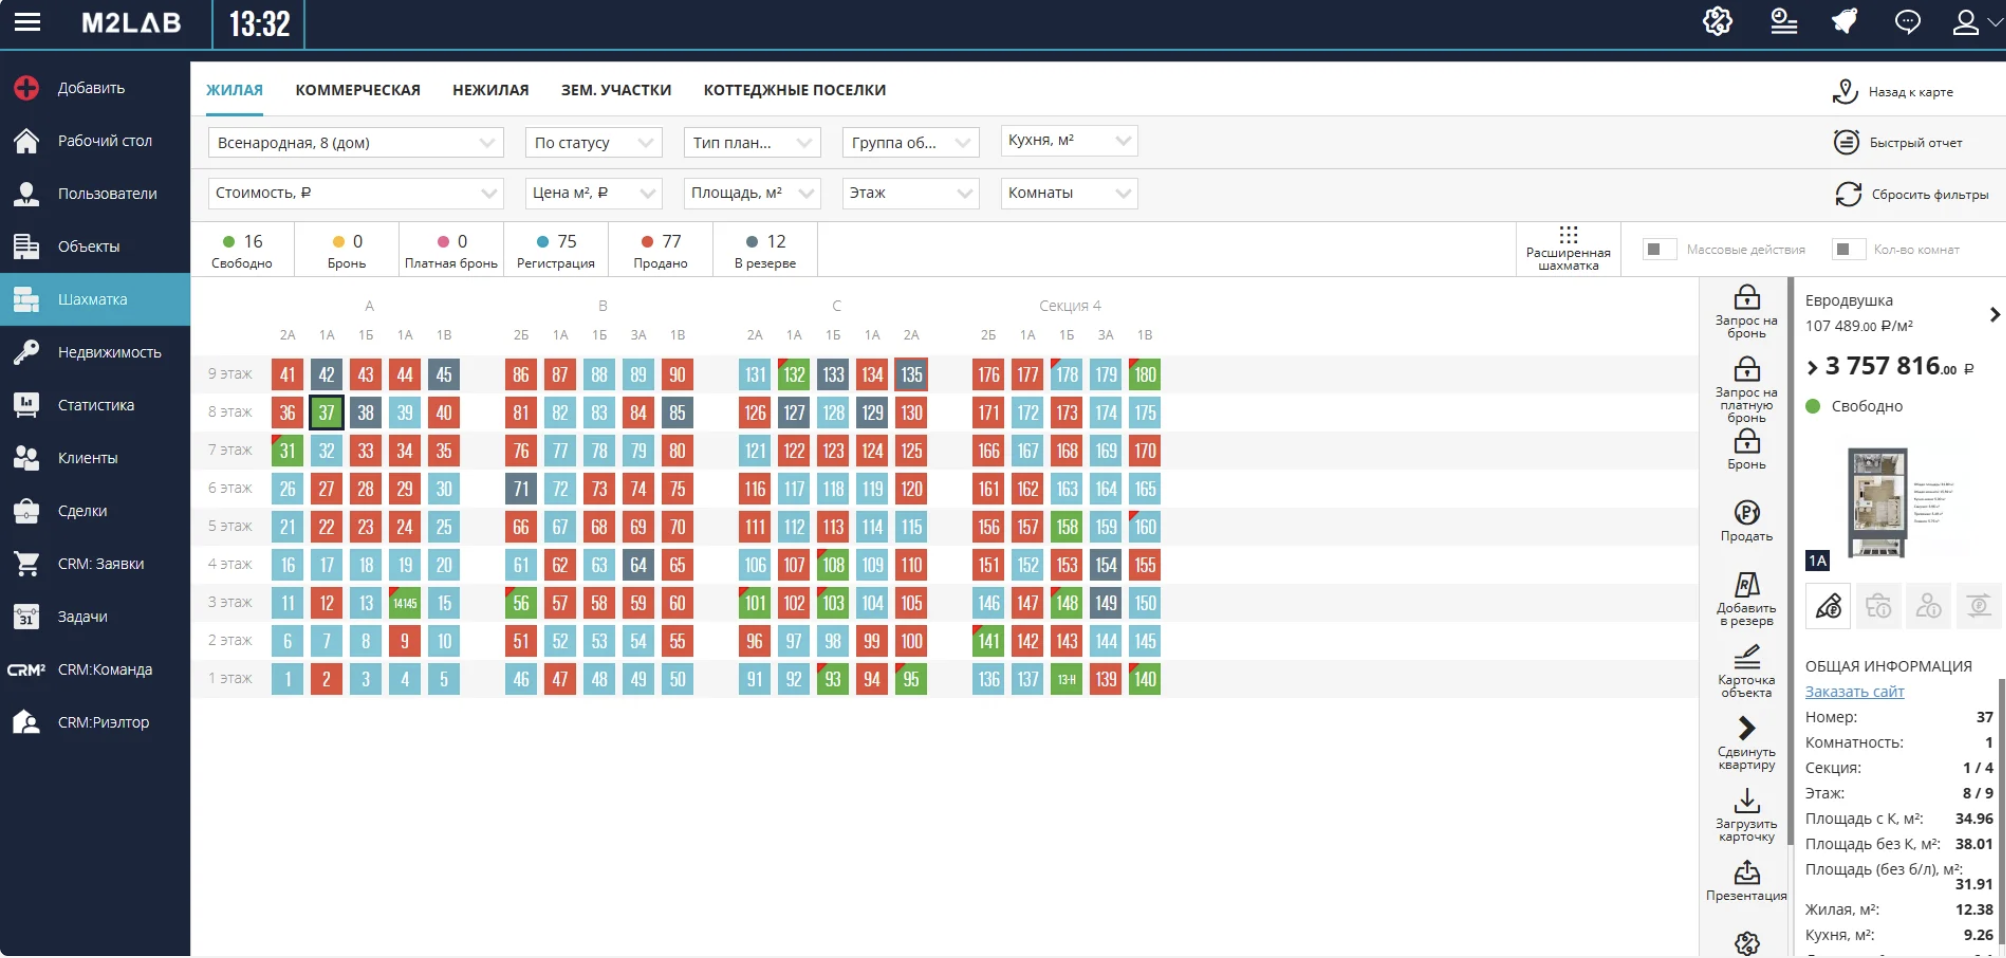Select green apartment cell 180
The image size is (2006, 958).
1145,375
